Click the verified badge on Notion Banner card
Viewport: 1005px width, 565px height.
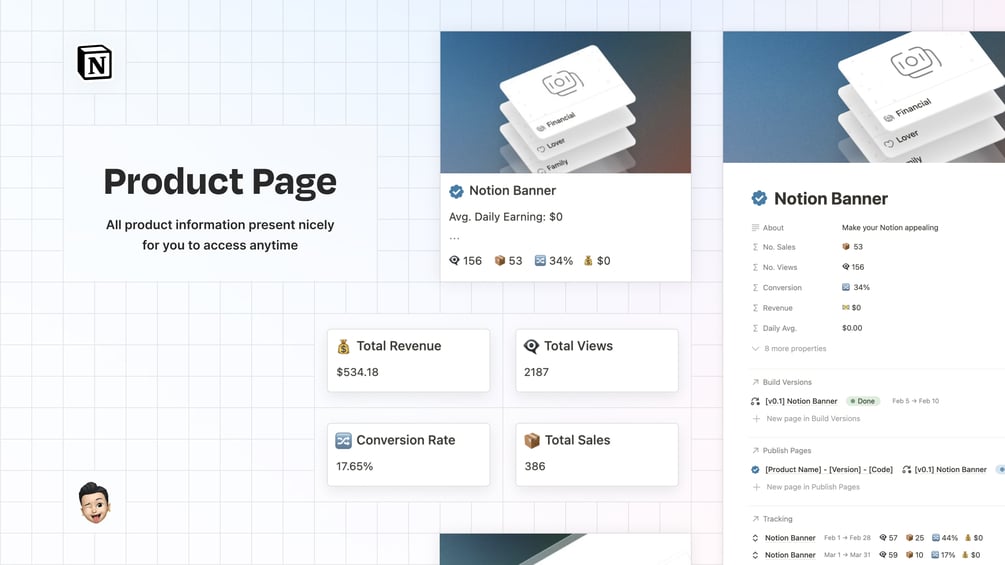point(456,191)
